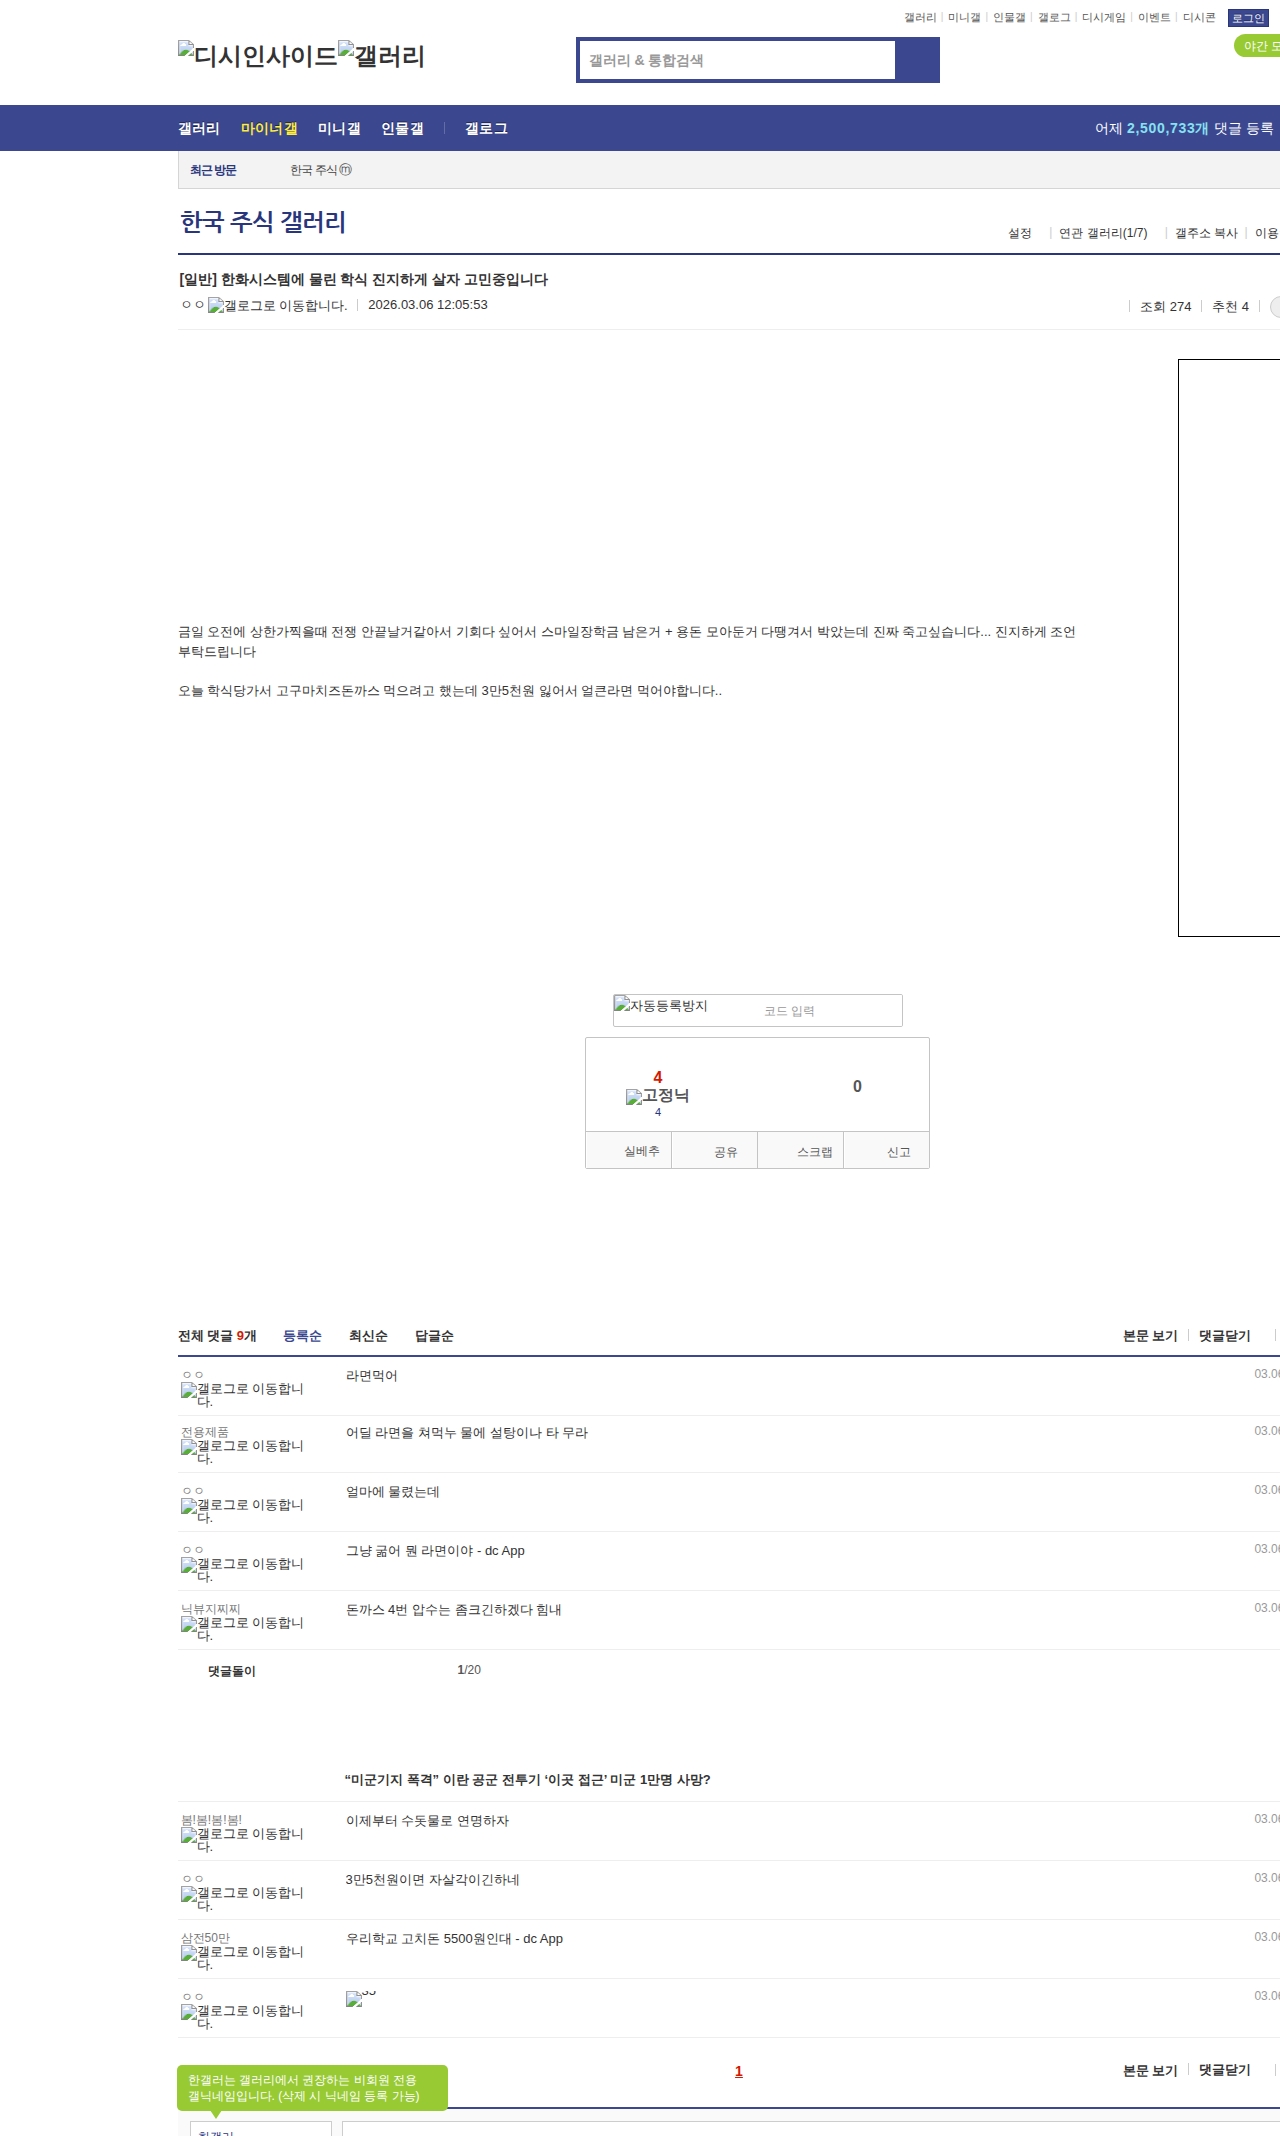Sort comments by 등록순
Screen dimensions: 1280x2136
tap(302, 1336)
